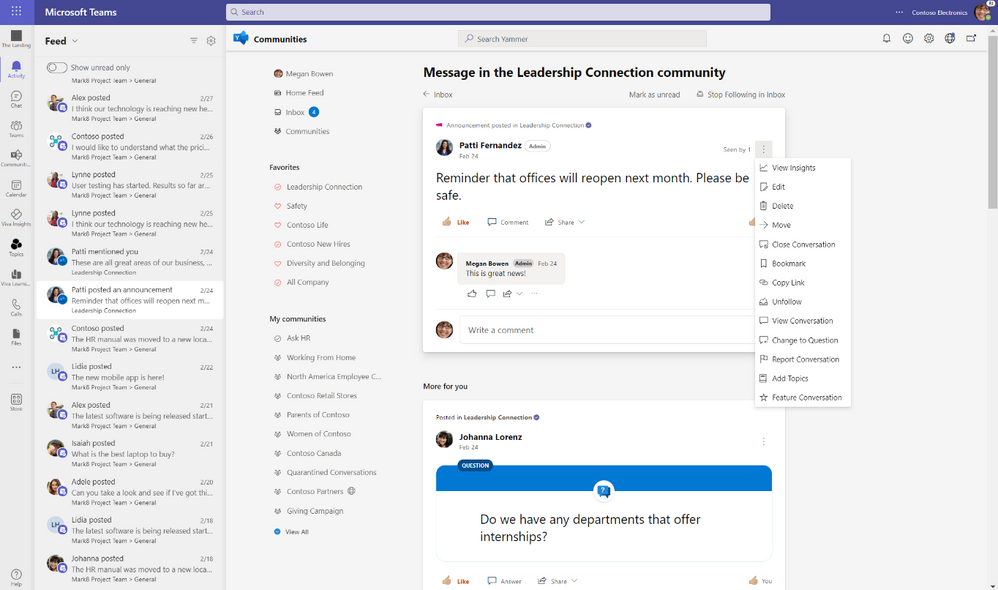The image size is (998, 590).
Task: Select Bookmark in the post menu
Action: 803,263
